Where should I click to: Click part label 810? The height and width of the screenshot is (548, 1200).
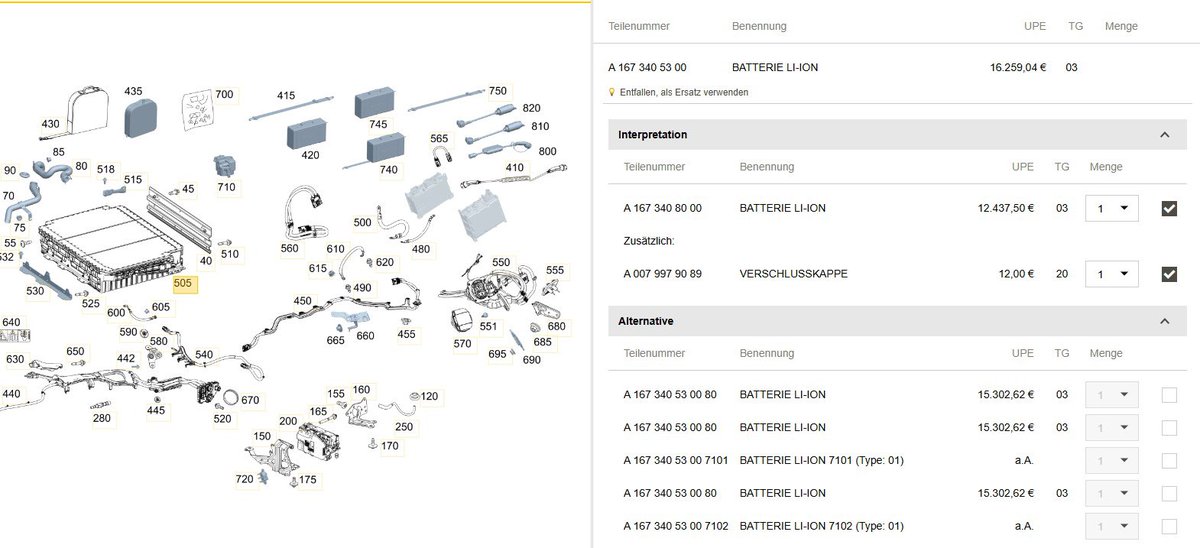coord(540,126)
